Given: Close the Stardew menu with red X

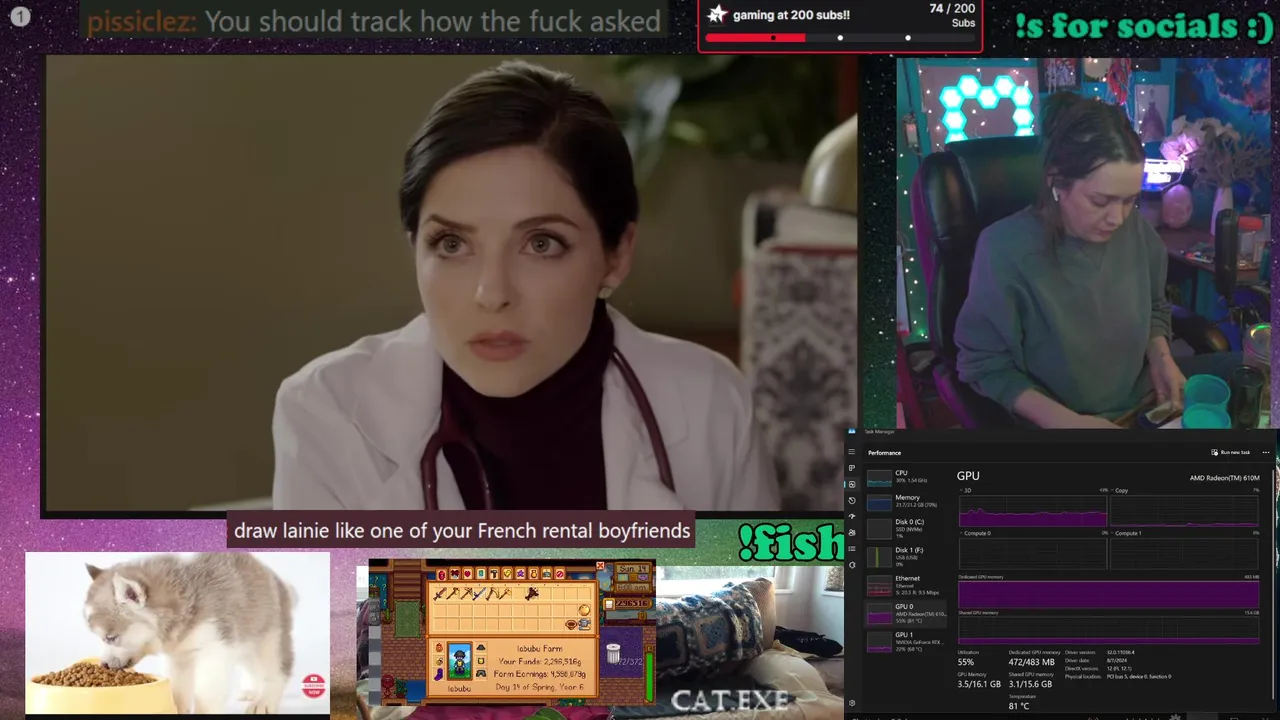Looking at the screenshot, I should (x=600, y=565).
